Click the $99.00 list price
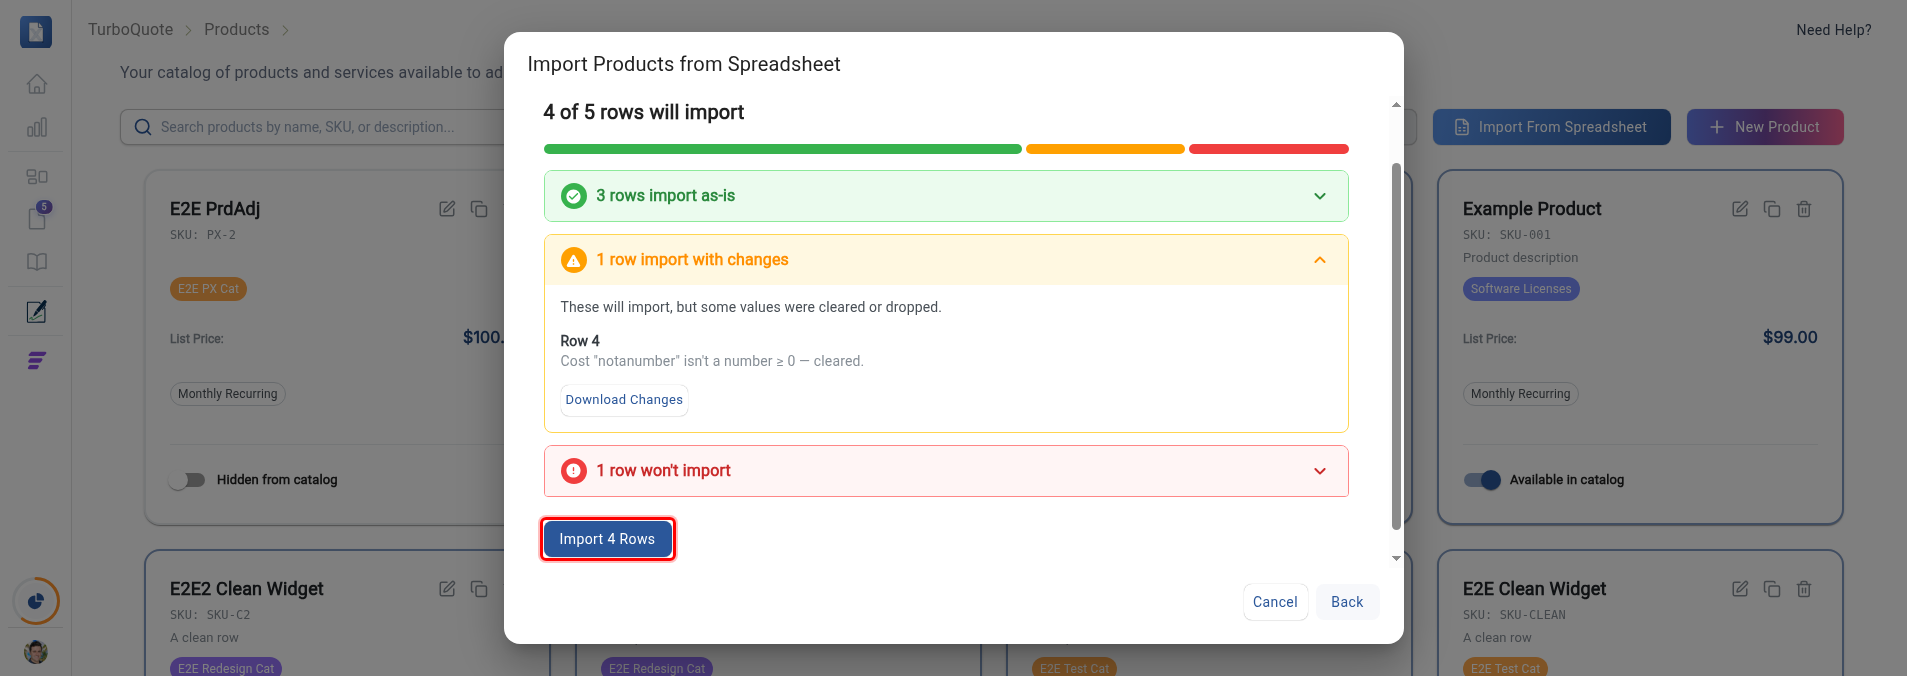This screenshot has height=676, width=1907. point(1790,338)
